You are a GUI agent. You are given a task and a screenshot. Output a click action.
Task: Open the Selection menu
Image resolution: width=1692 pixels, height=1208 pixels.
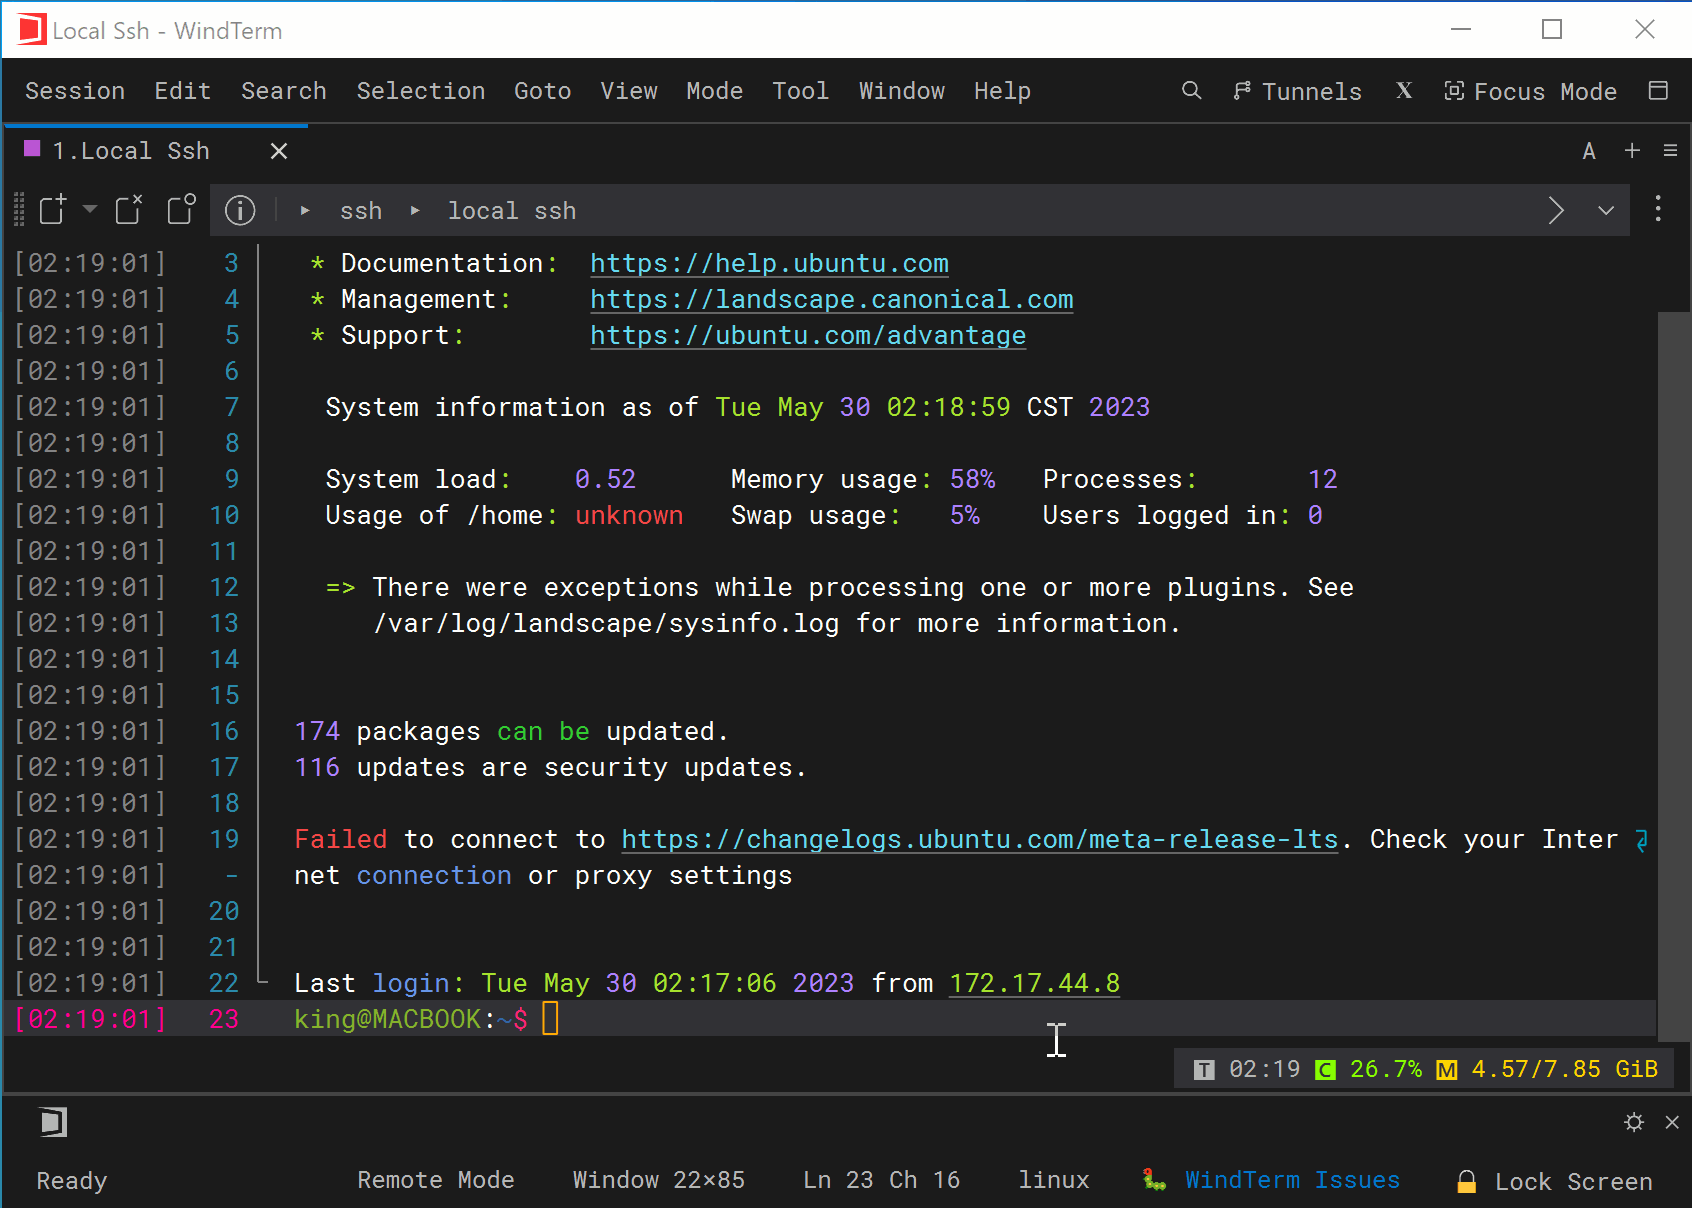pos(421,91)
